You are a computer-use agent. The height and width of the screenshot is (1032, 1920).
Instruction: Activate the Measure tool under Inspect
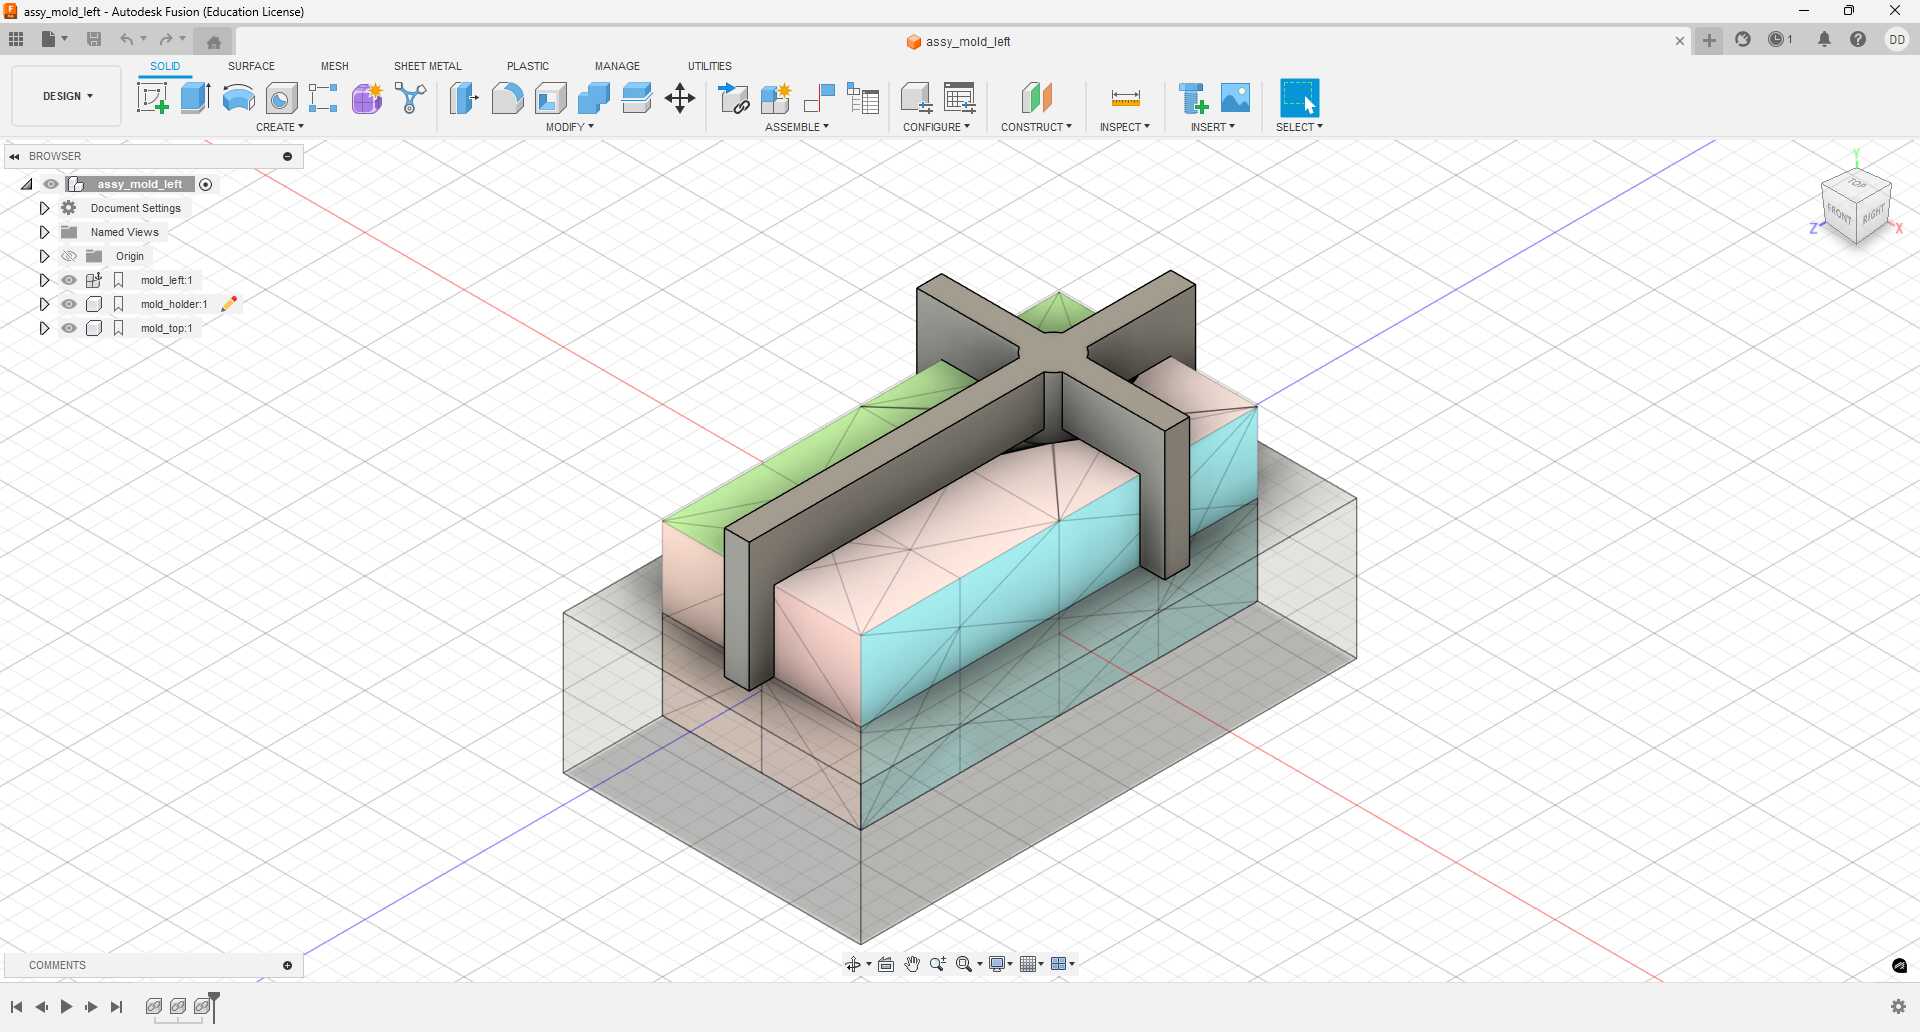click(1124, 97)
